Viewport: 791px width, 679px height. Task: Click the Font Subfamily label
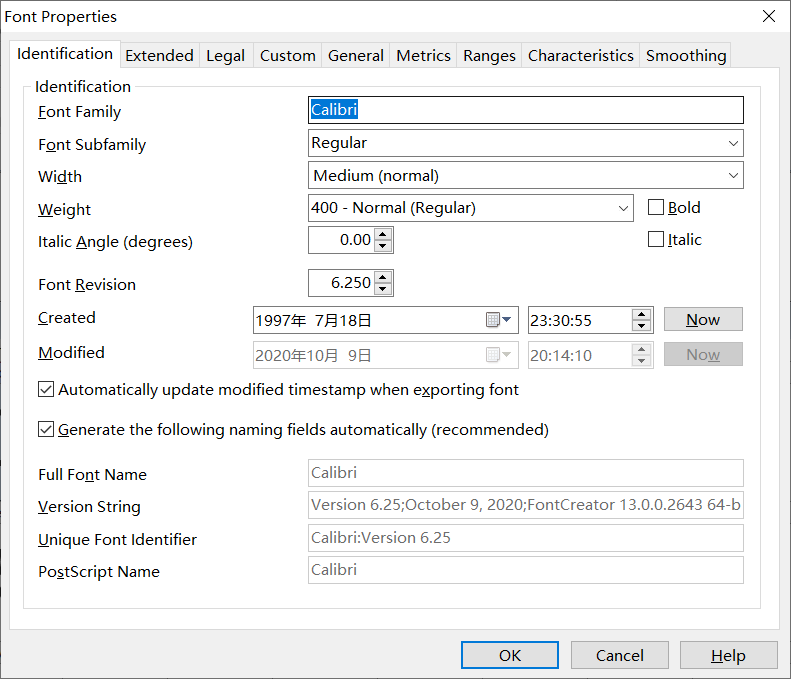click(x=92, y=145)
